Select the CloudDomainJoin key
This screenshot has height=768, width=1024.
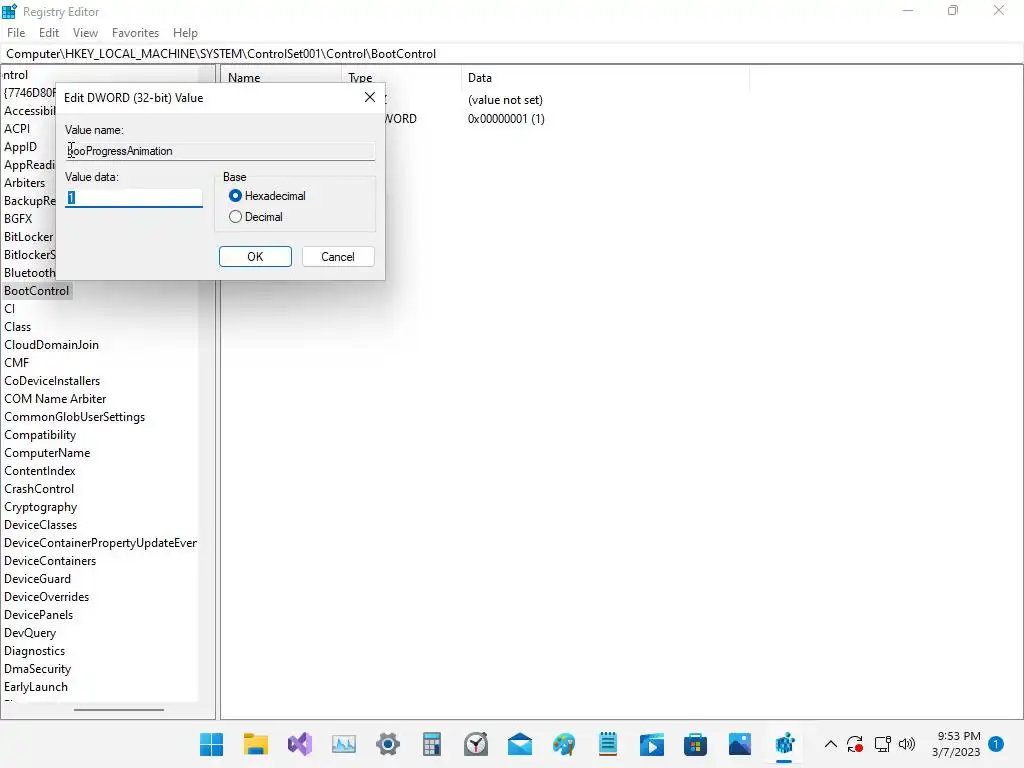[52, 345]
